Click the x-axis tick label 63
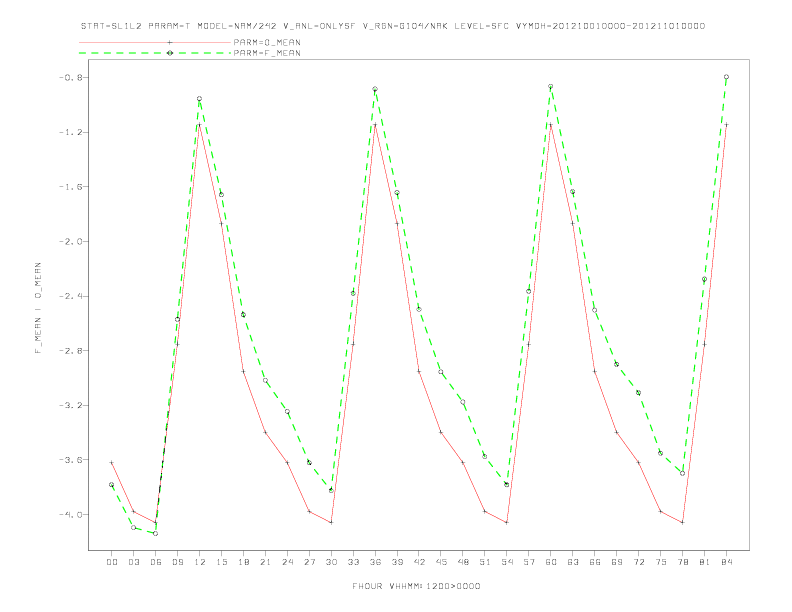Image resolution: width=792 pixels, height=612 pixels. [573, 562]
